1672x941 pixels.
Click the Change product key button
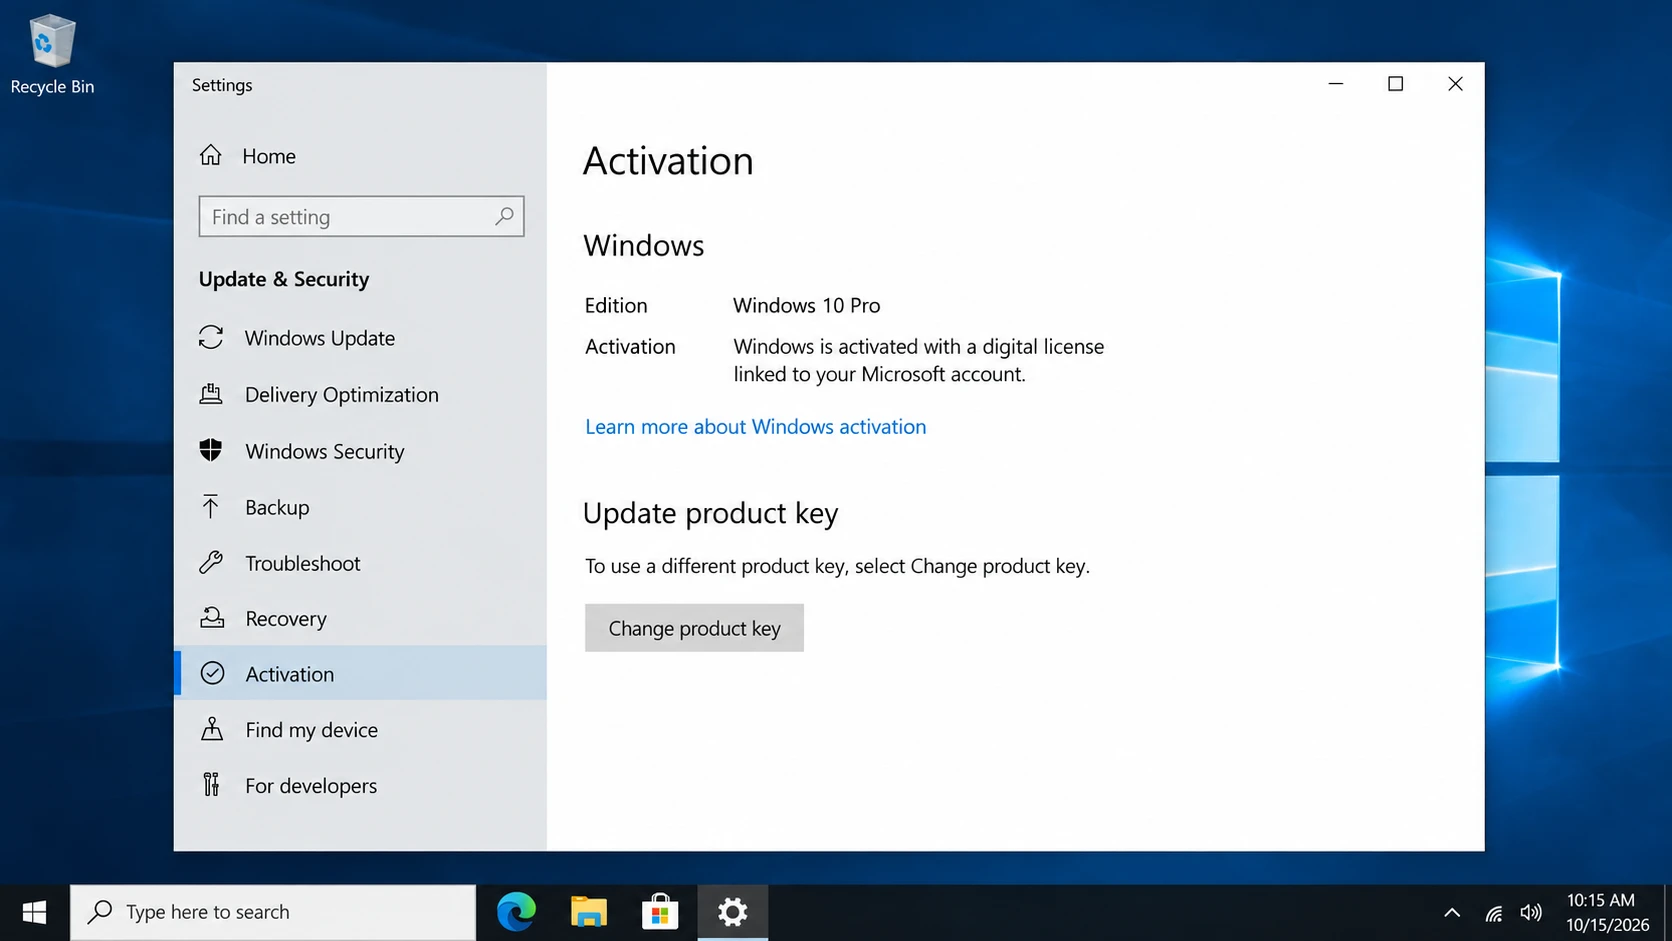pos(694,628)
